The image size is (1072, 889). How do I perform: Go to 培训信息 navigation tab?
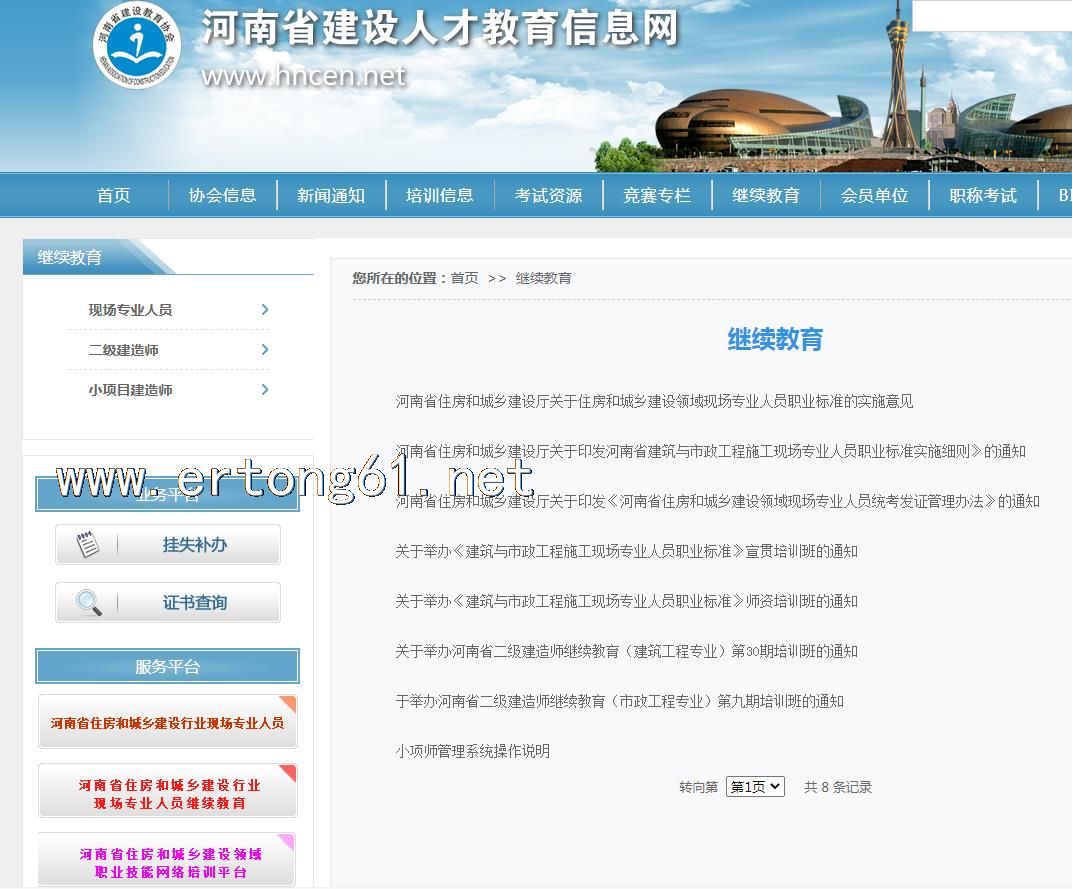(439, 196)
